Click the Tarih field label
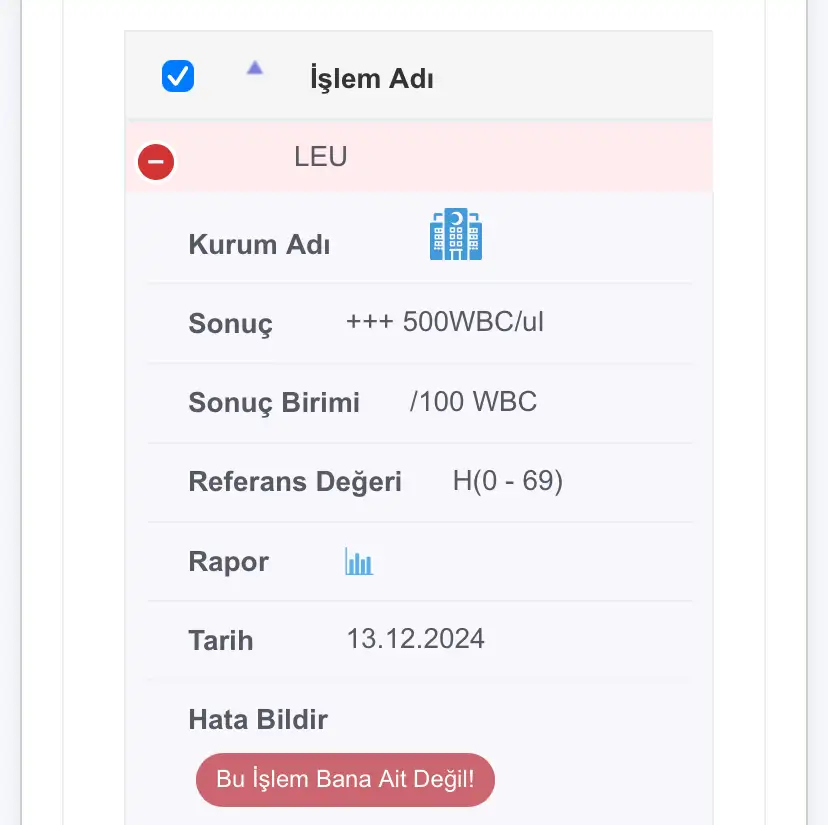828x825 pixels. tap(221, 640)
